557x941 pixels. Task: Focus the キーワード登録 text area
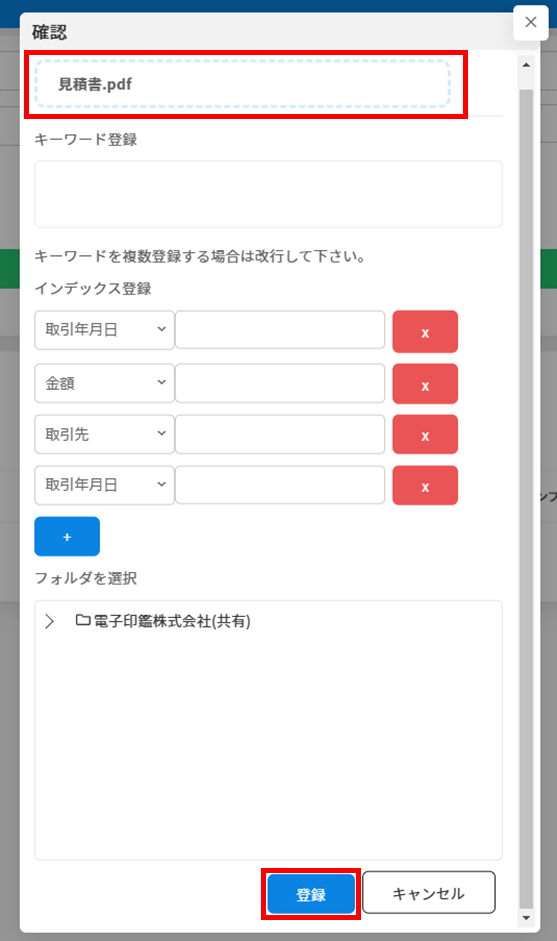268,194
